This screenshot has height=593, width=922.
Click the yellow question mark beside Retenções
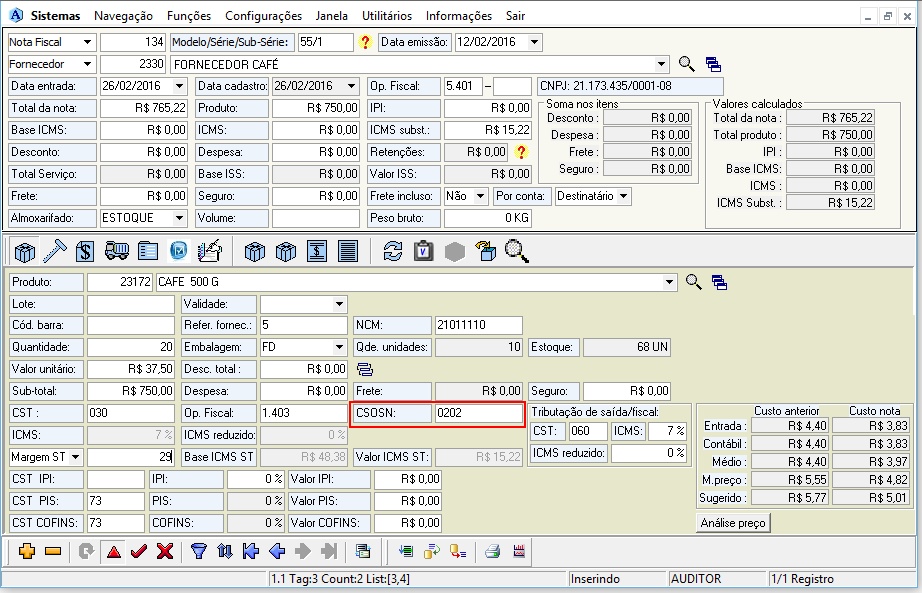(520, 152)
